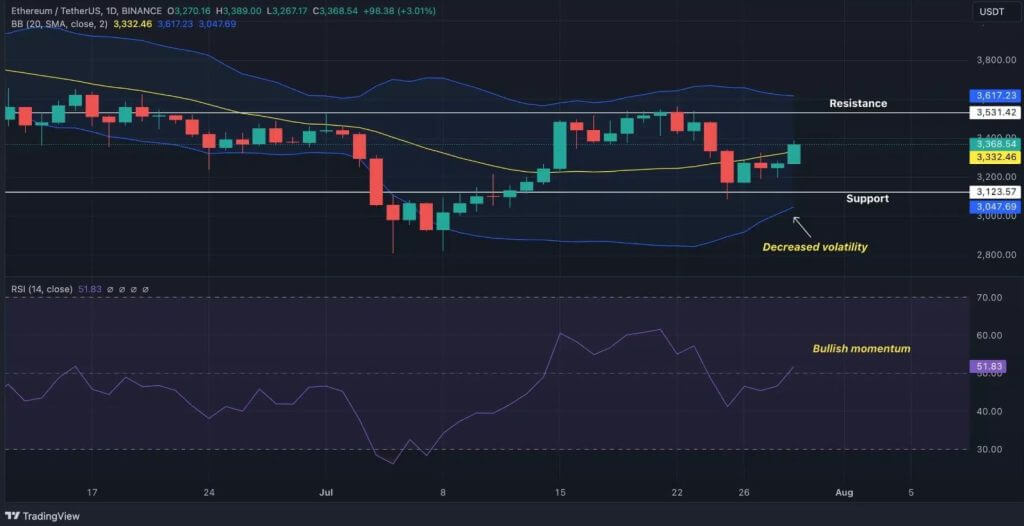Click the 70.00 RSI scale tick
Screen dimensions: 1024x526
[x=990, y=298]
